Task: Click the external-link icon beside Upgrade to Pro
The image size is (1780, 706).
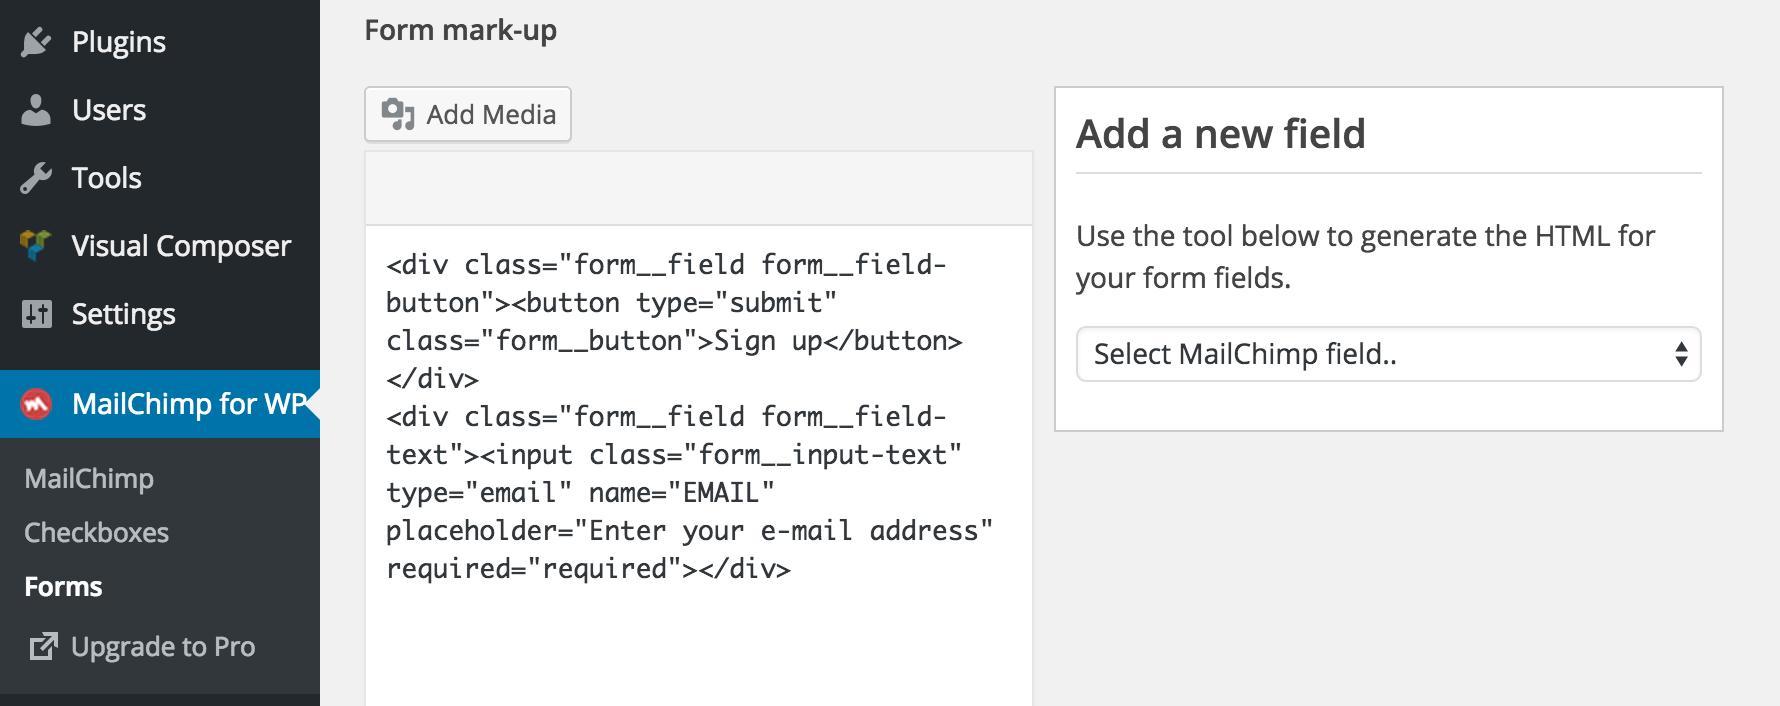Action: [x=43, y=647]
